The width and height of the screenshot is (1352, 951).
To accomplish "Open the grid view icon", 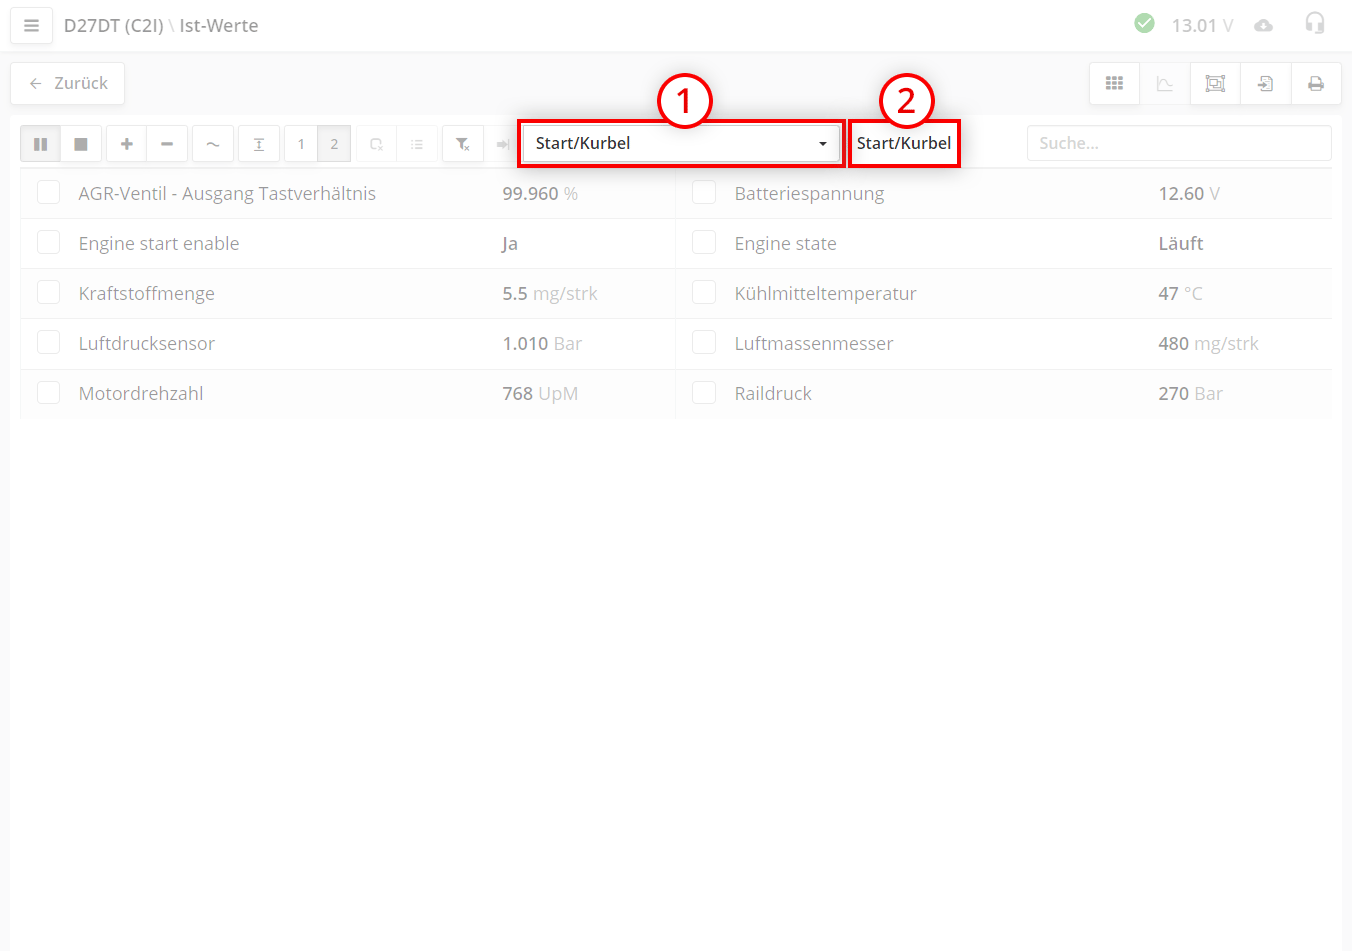I will (x=1114, y=84).
